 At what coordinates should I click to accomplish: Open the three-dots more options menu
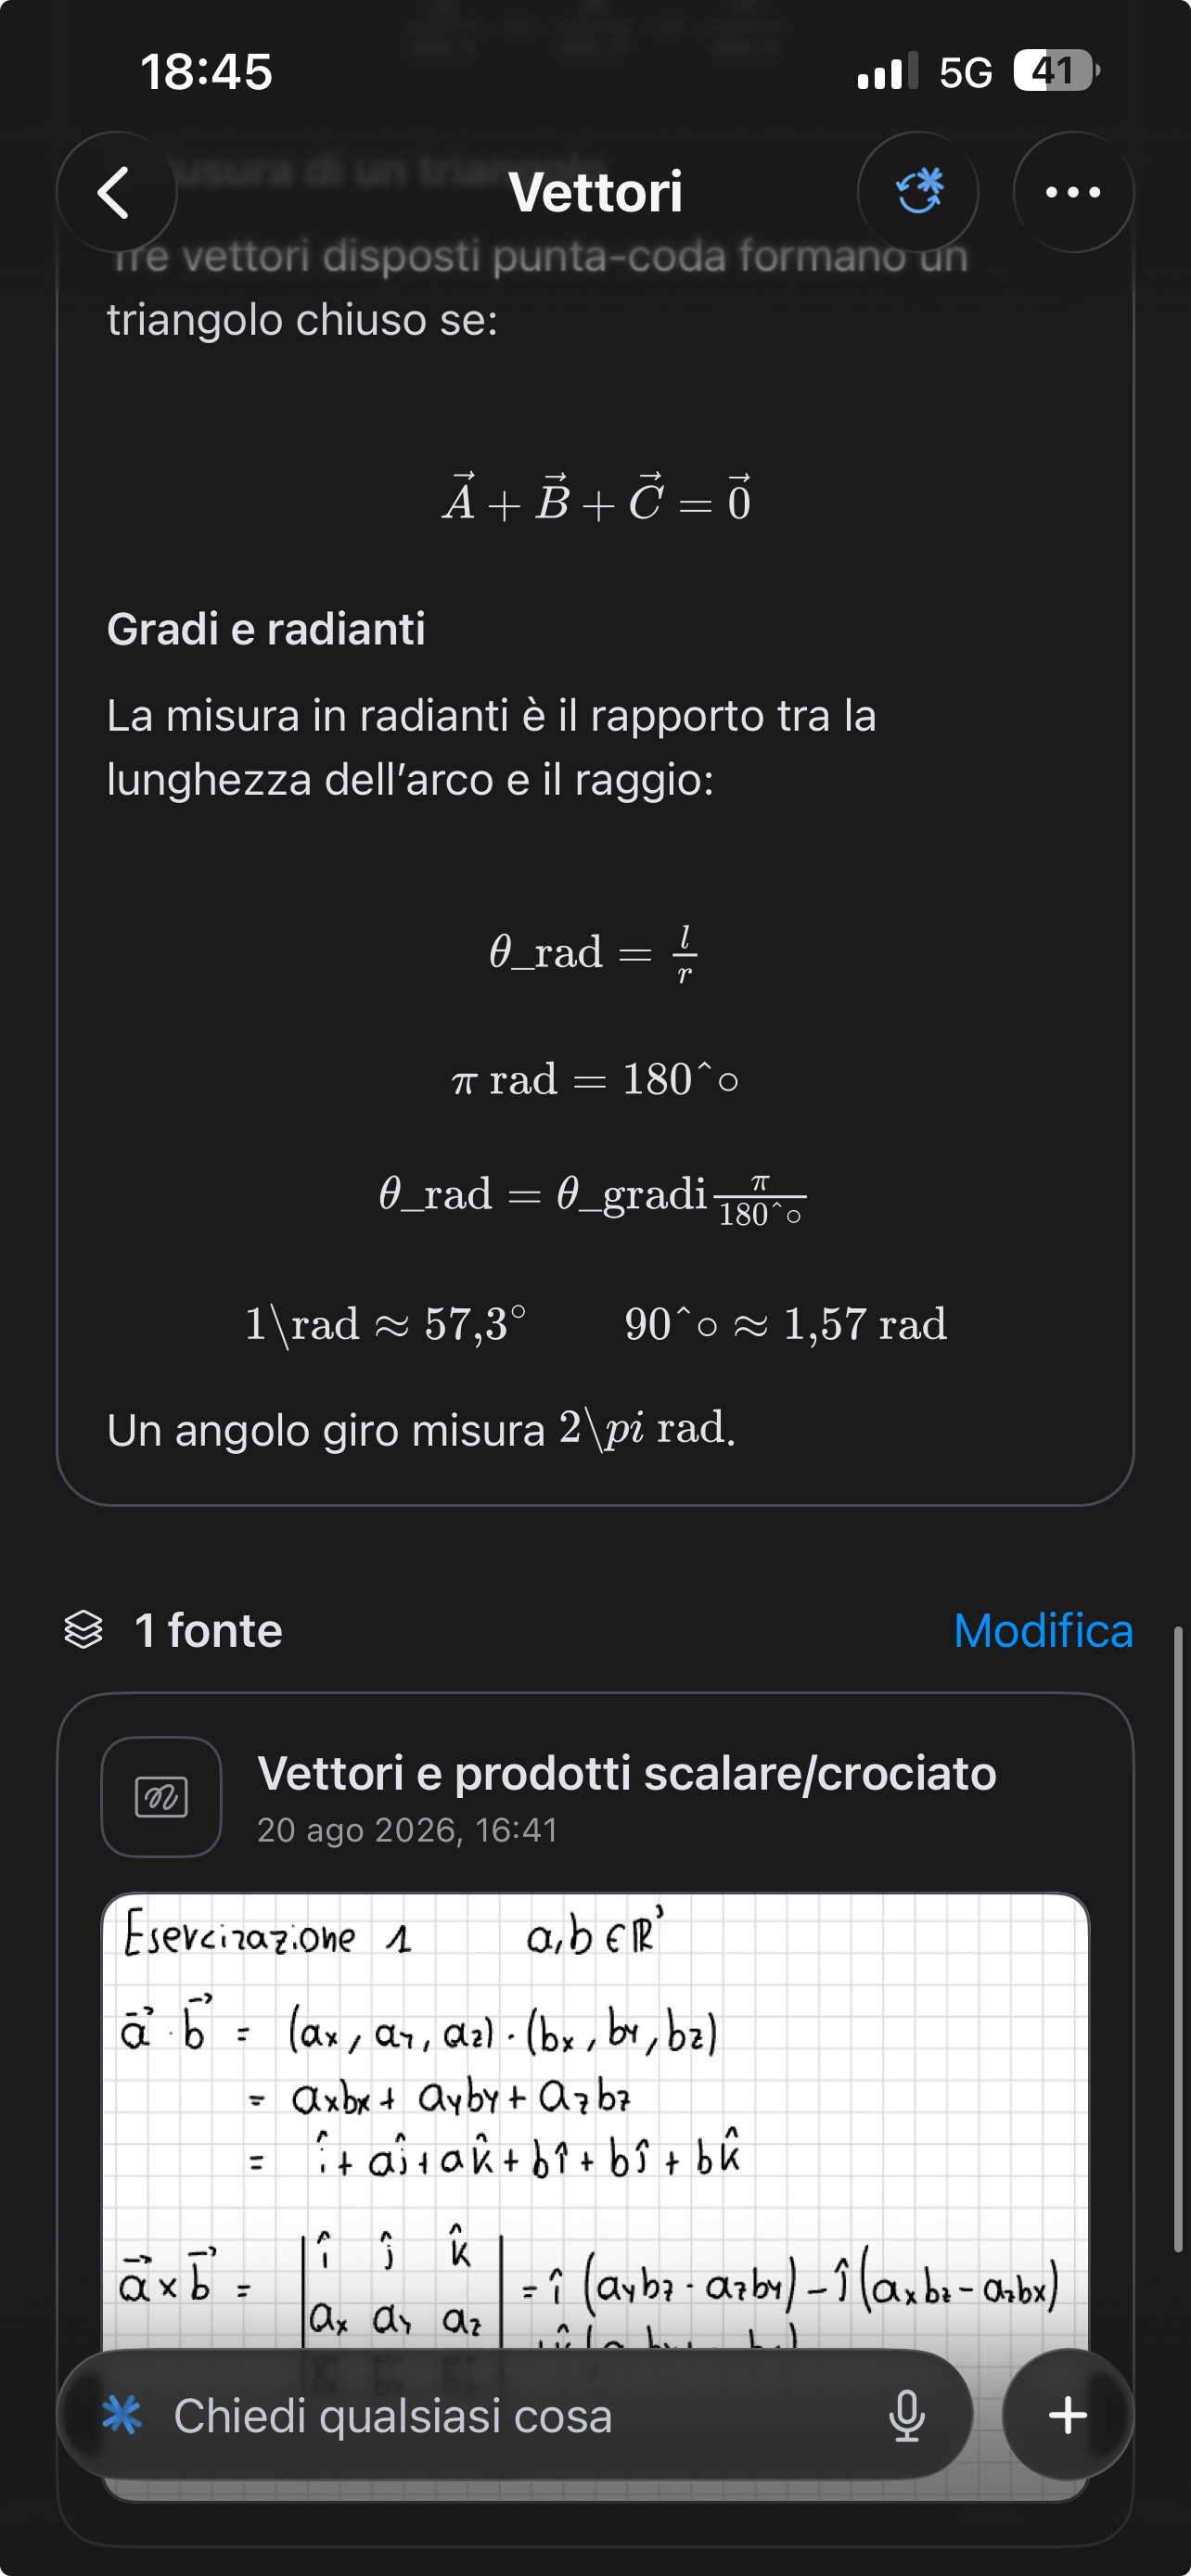tap(1073, 191)
